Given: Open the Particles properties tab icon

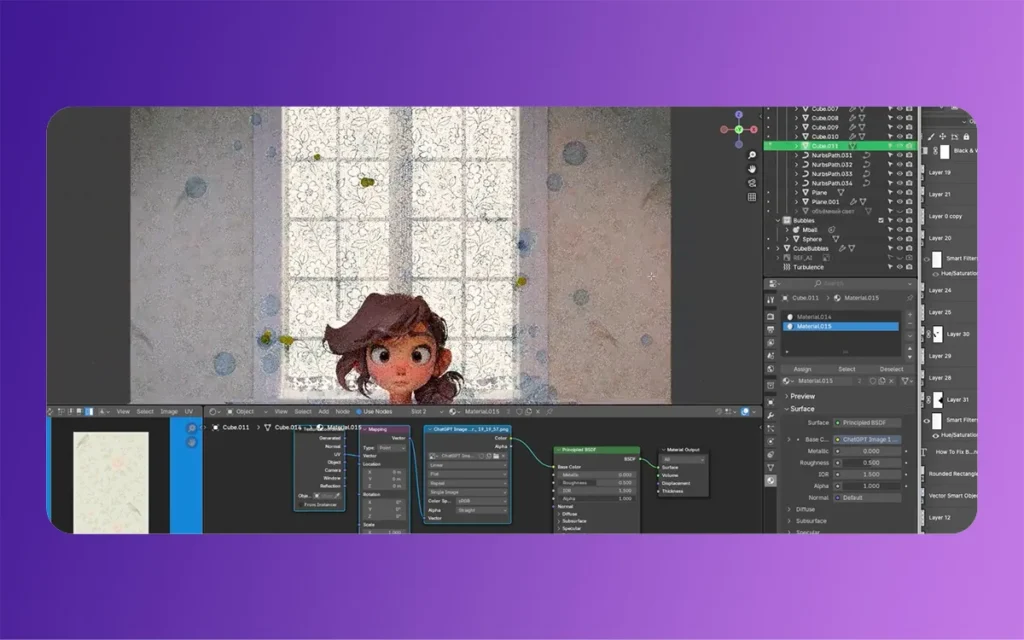Looking at the screenshot, I should coord(771,428).
